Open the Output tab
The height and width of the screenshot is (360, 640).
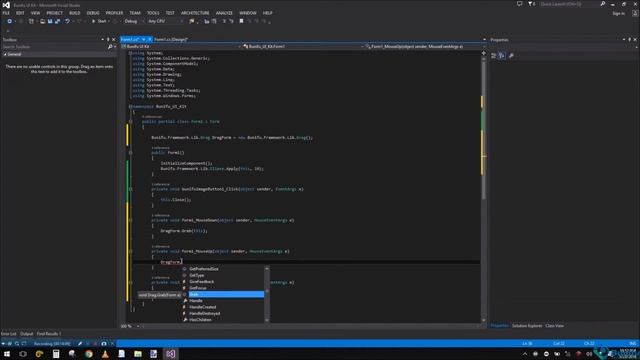click(x=27, y=334)
